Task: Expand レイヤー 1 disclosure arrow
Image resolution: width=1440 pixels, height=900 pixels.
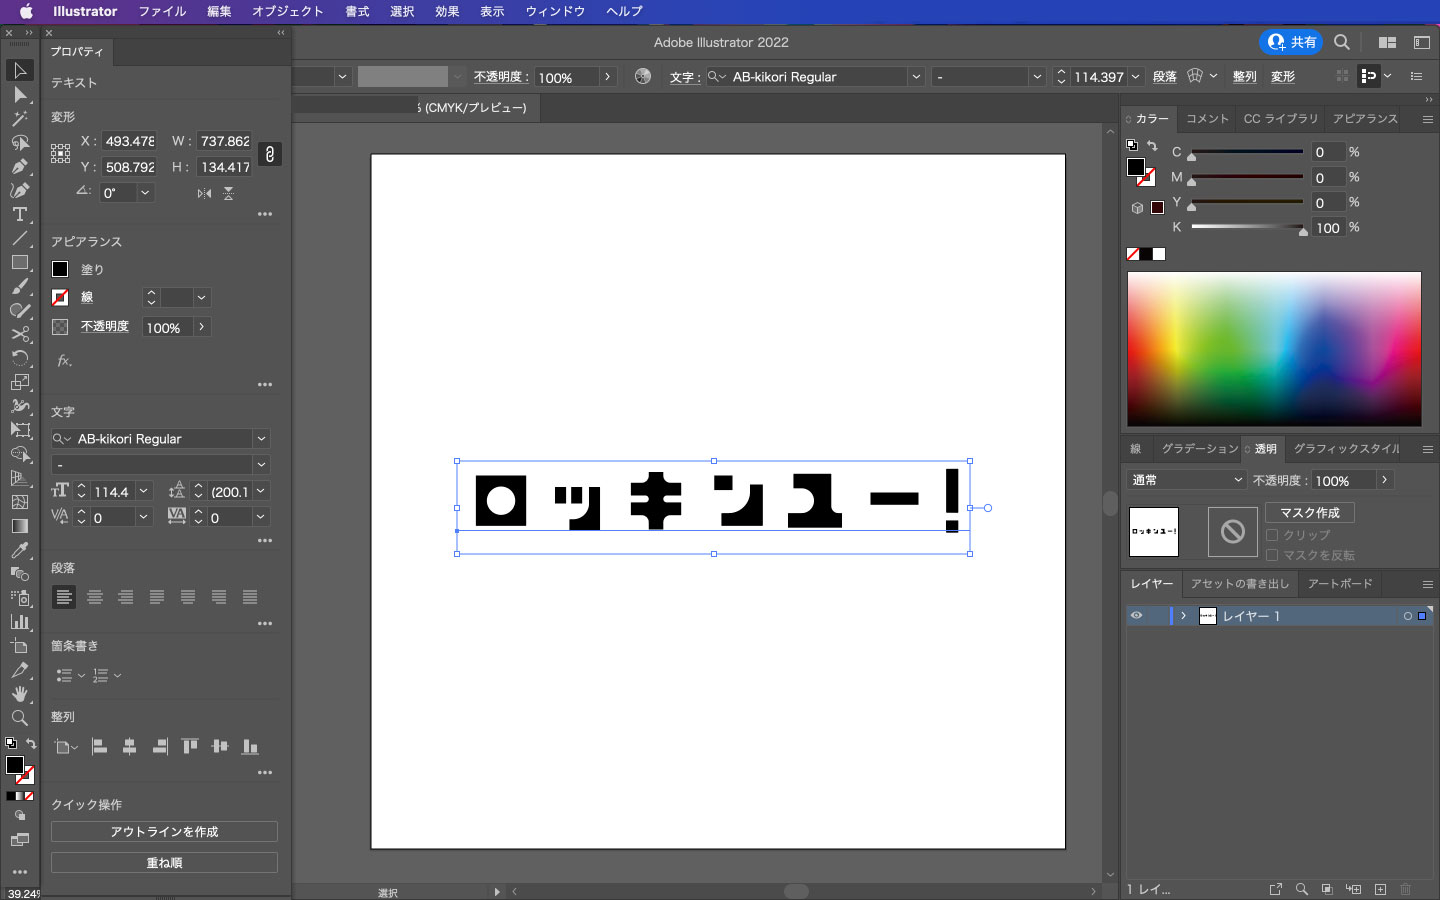Action: pos(1183,616)
